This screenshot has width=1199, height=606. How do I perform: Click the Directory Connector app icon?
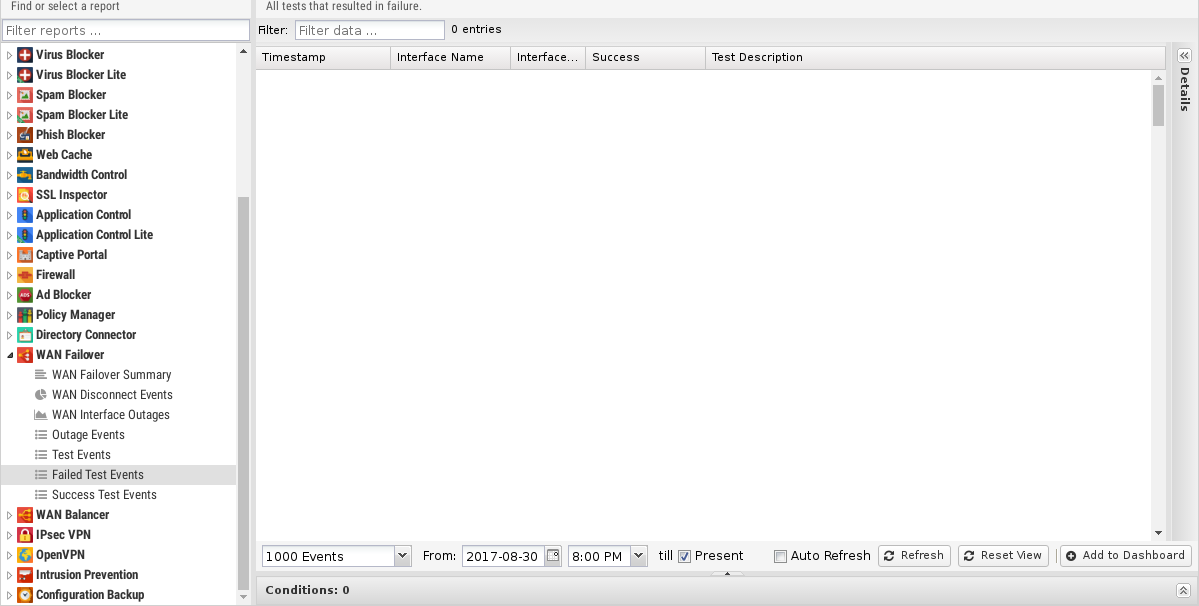pos(24,335)
